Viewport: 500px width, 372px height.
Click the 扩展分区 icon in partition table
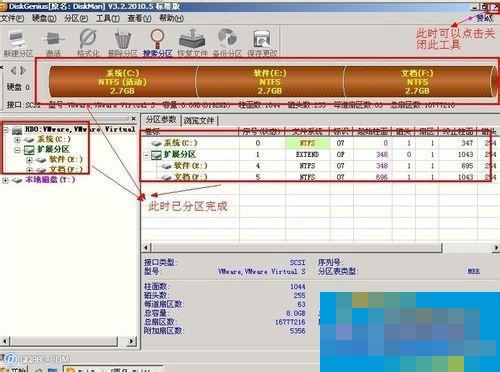click(x=156, y=155)
